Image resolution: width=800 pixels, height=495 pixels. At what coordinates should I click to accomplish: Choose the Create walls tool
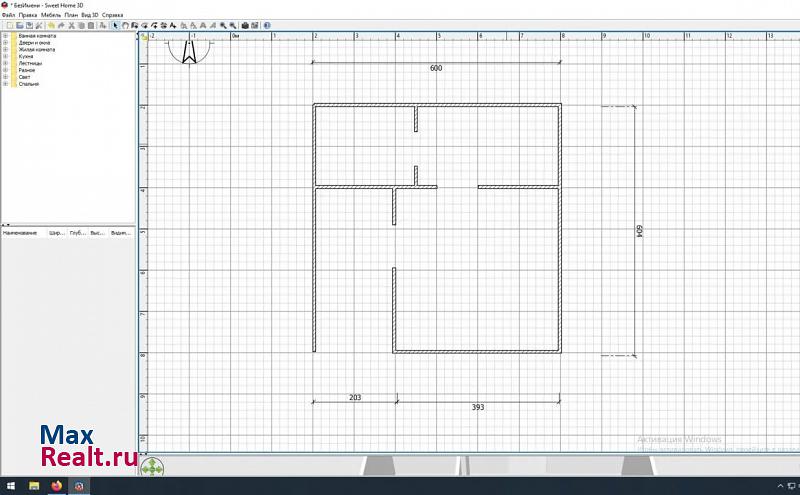(x=134, y=25)
